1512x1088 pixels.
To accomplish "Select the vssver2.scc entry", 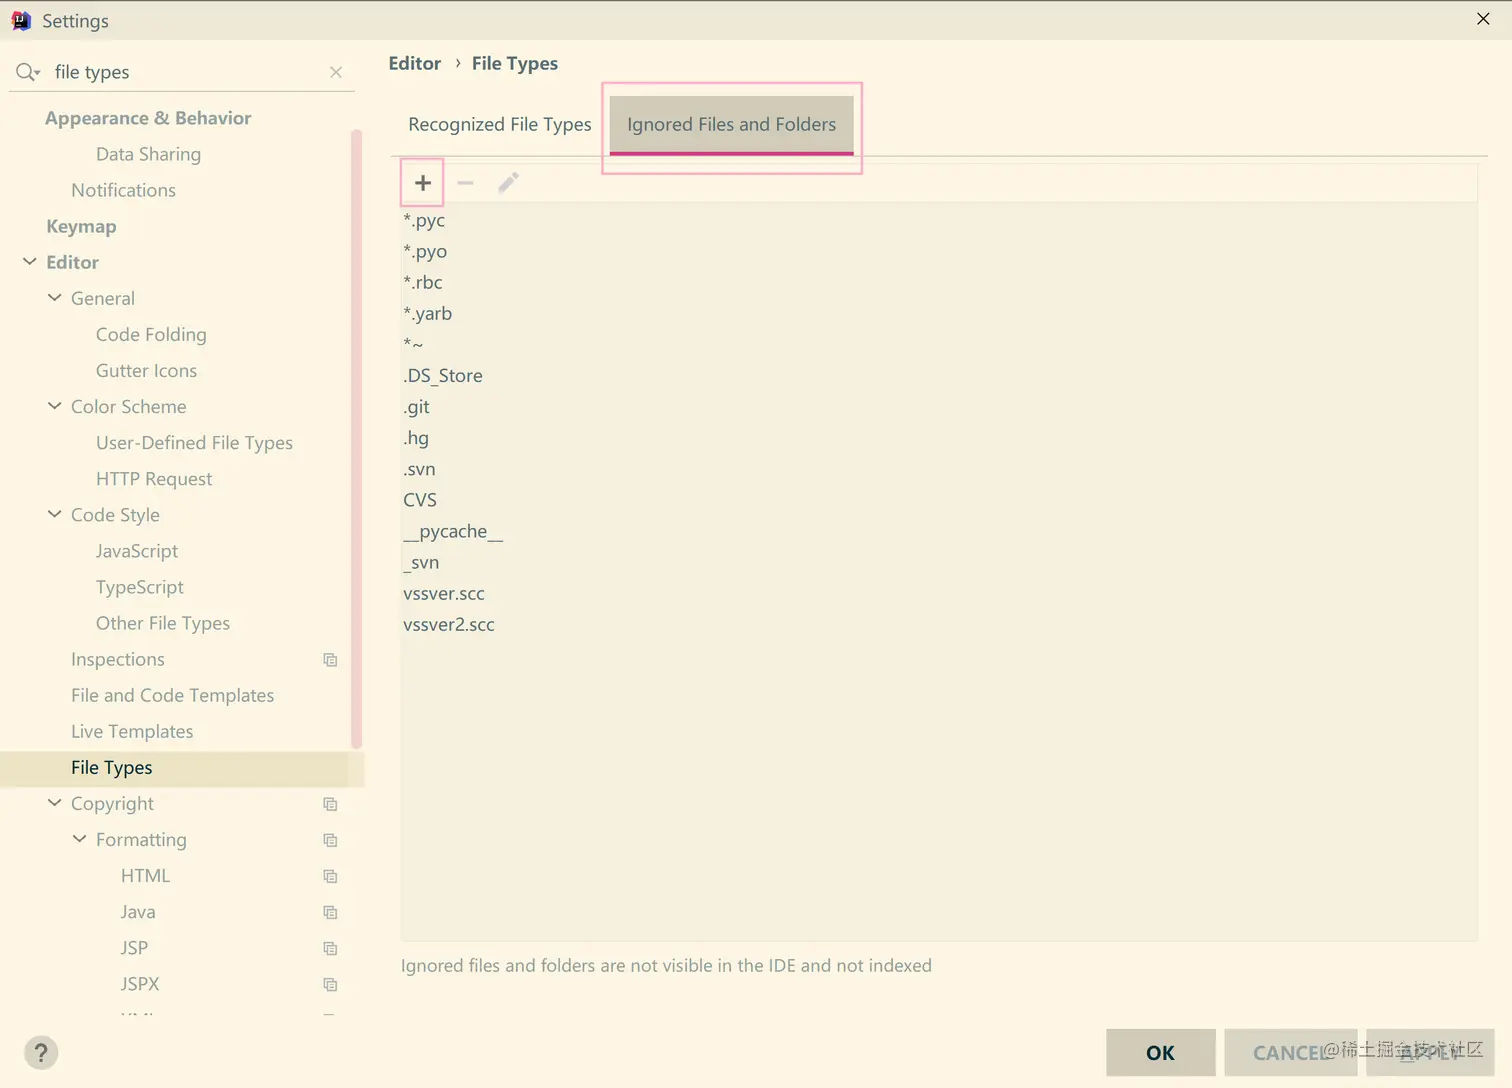I will point(939,624).
